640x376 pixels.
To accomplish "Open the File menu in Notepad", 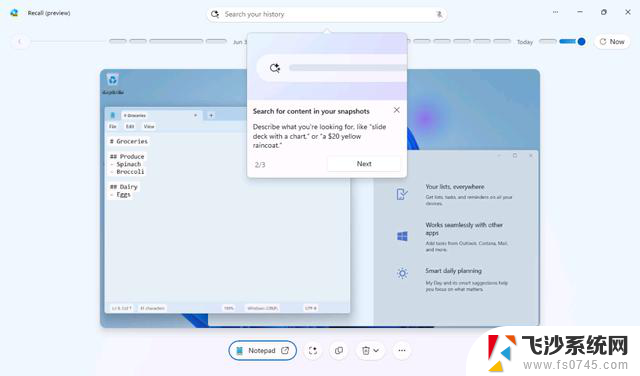I will pos(113,127).
